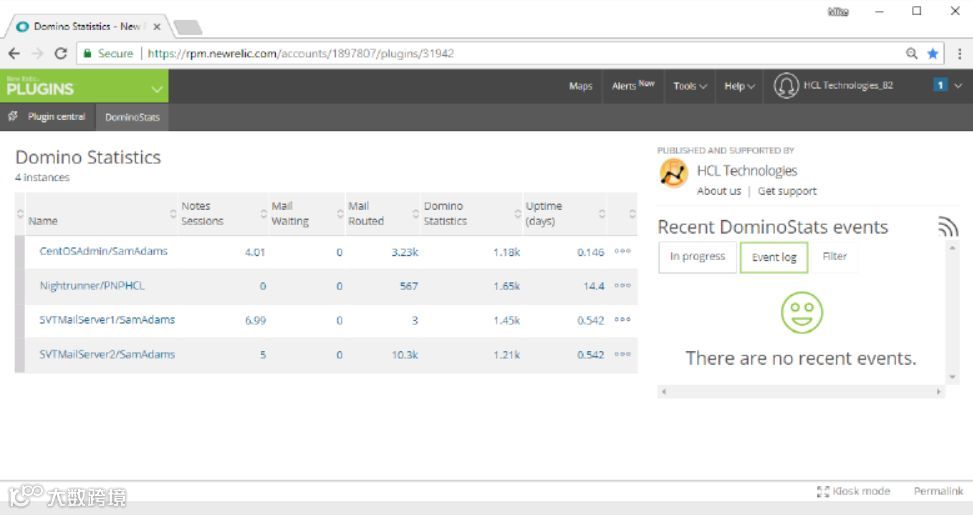This screenshot has width=973, height=515.
Task: Open Nightrunner/PNPHCL instance
Action: point(92,286)
